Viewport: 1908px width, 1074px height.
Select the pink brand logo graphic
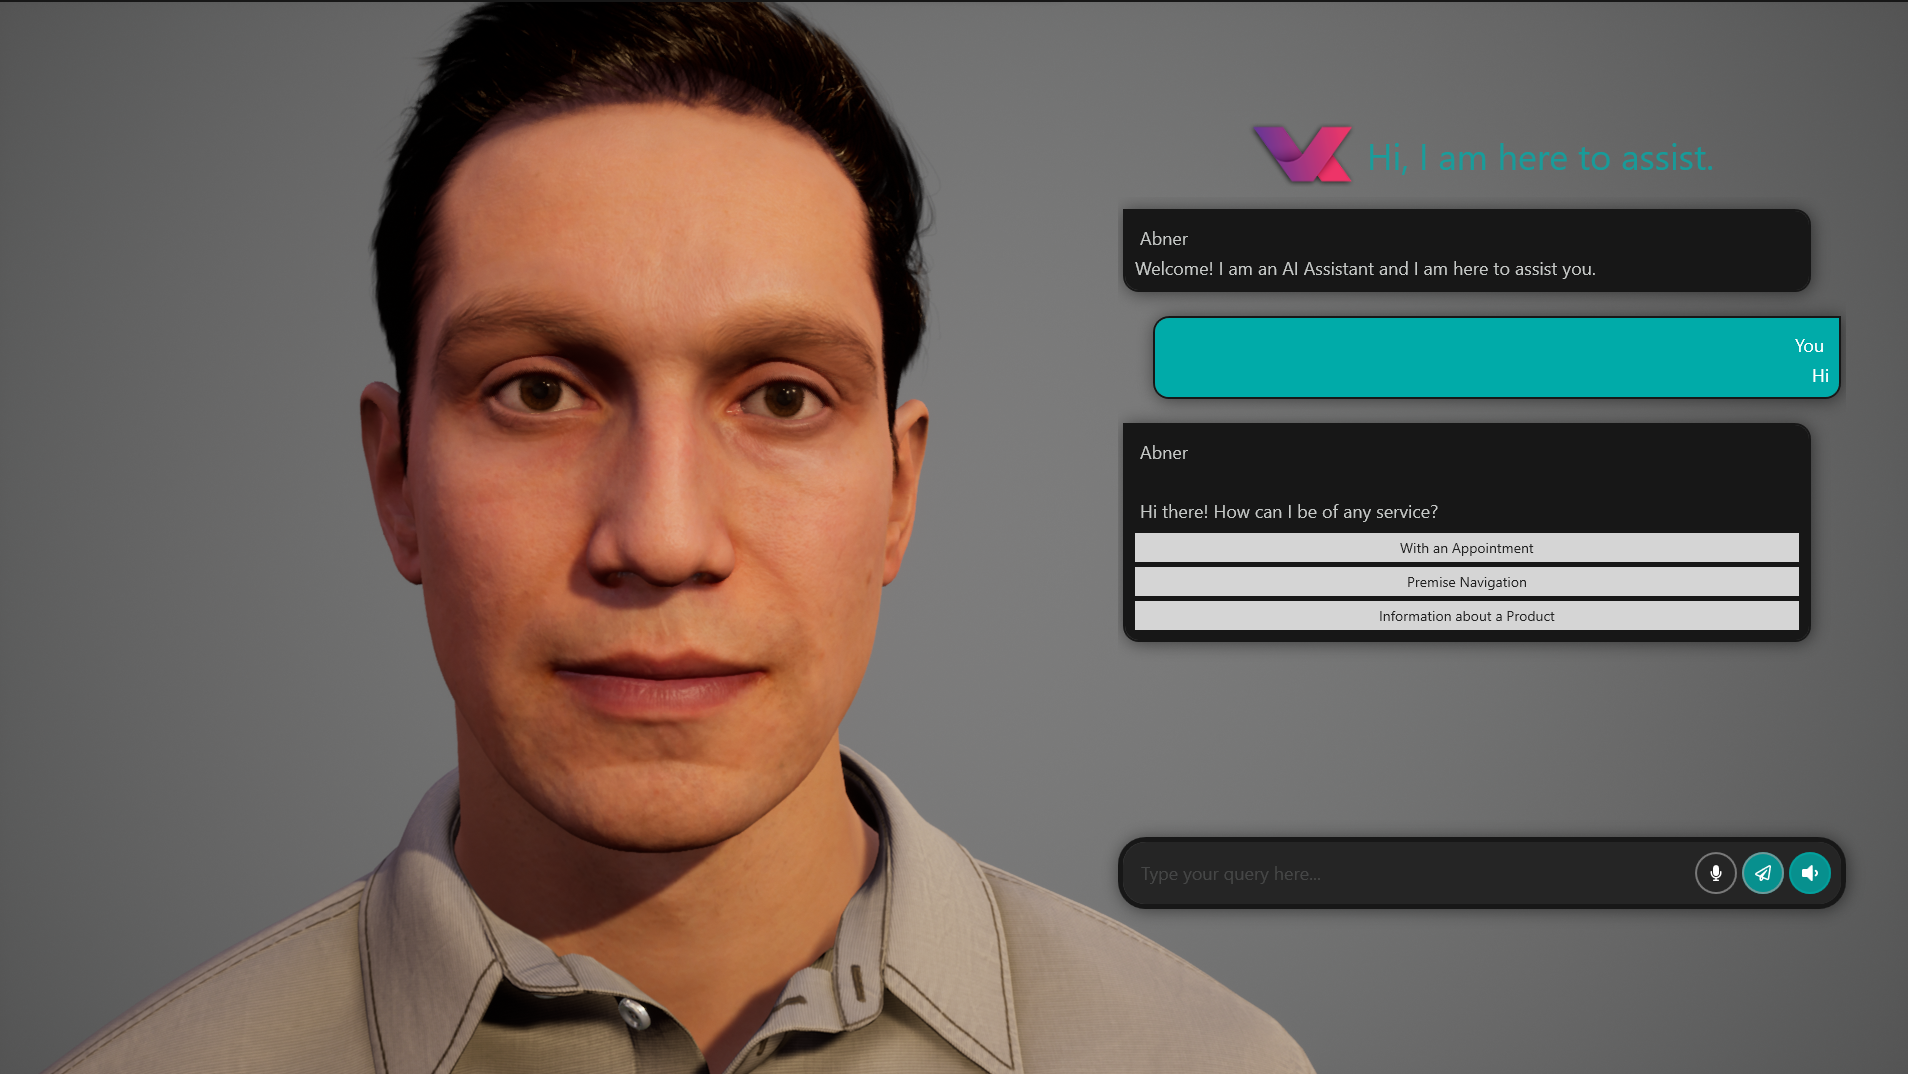[x=1302, y=156]
